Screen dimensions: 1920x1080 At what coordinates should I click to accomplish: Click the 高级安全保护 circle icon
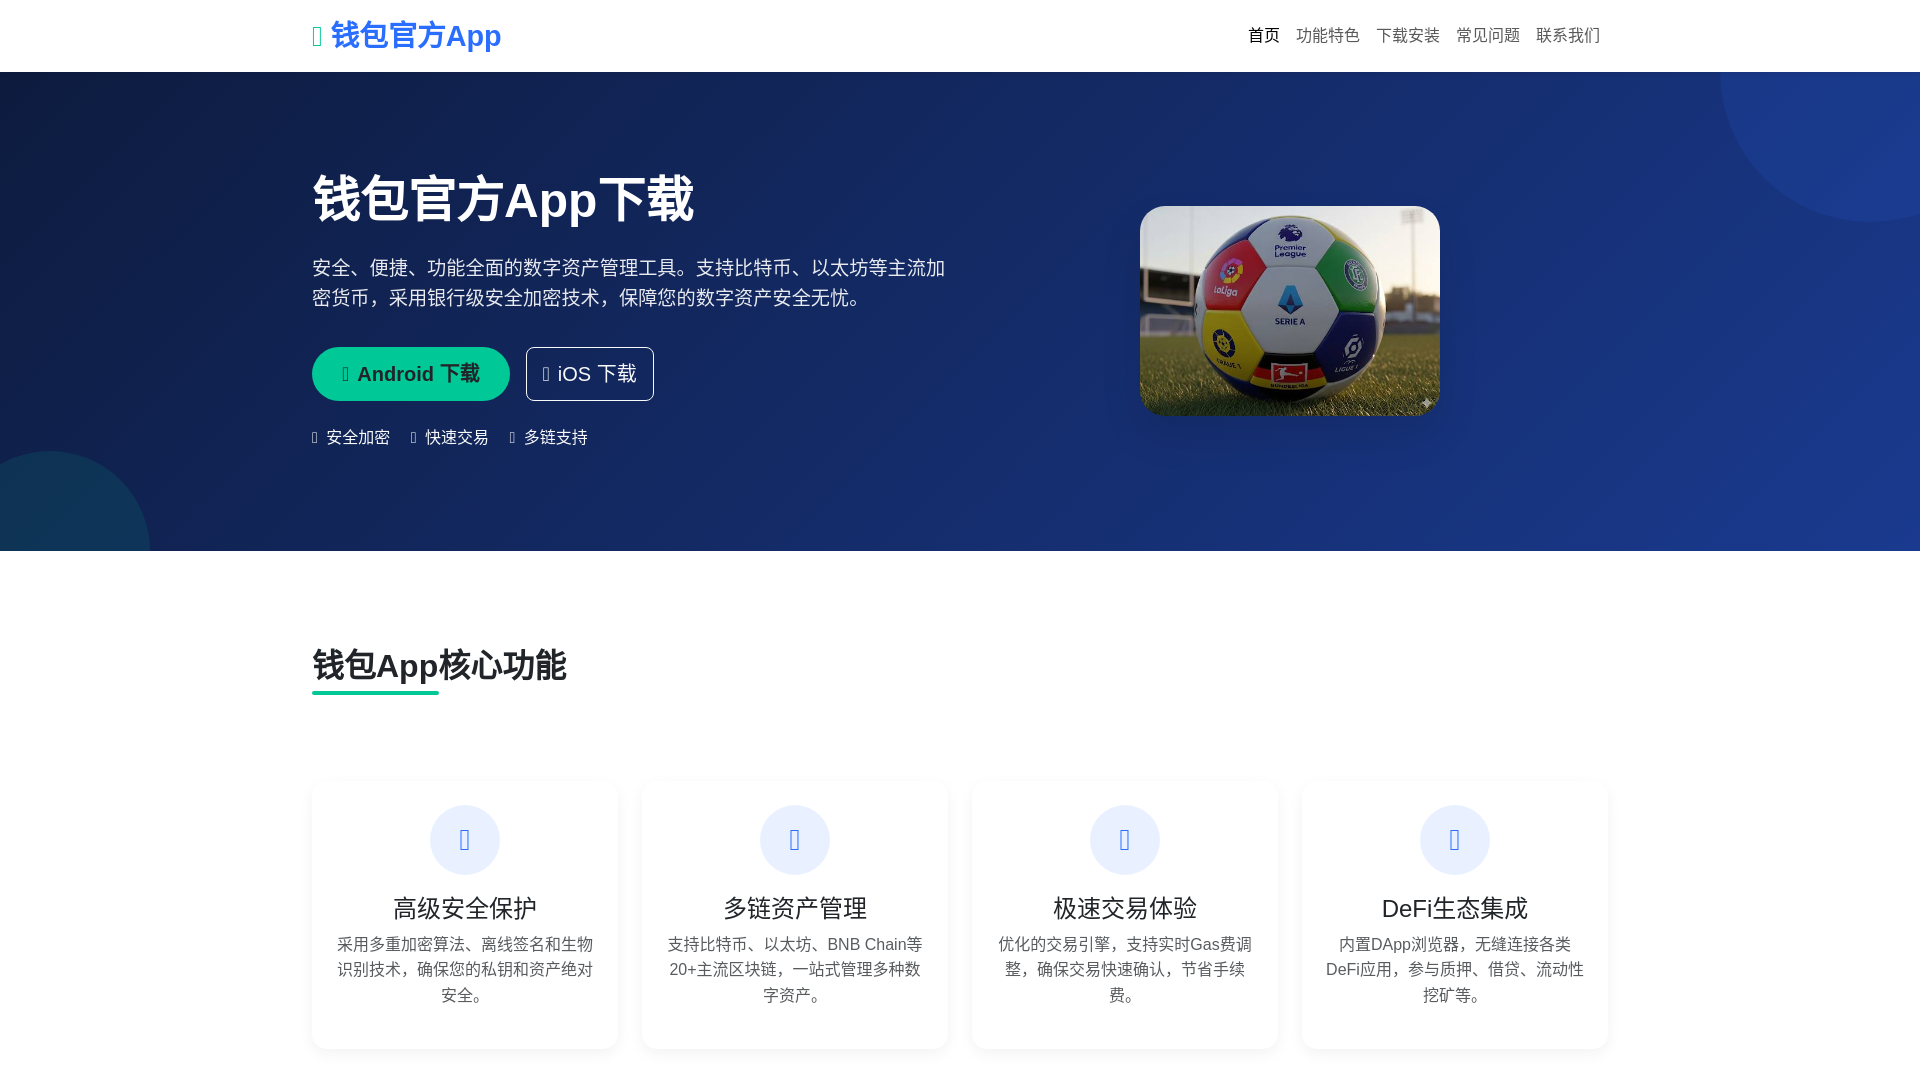pos(465,840)
